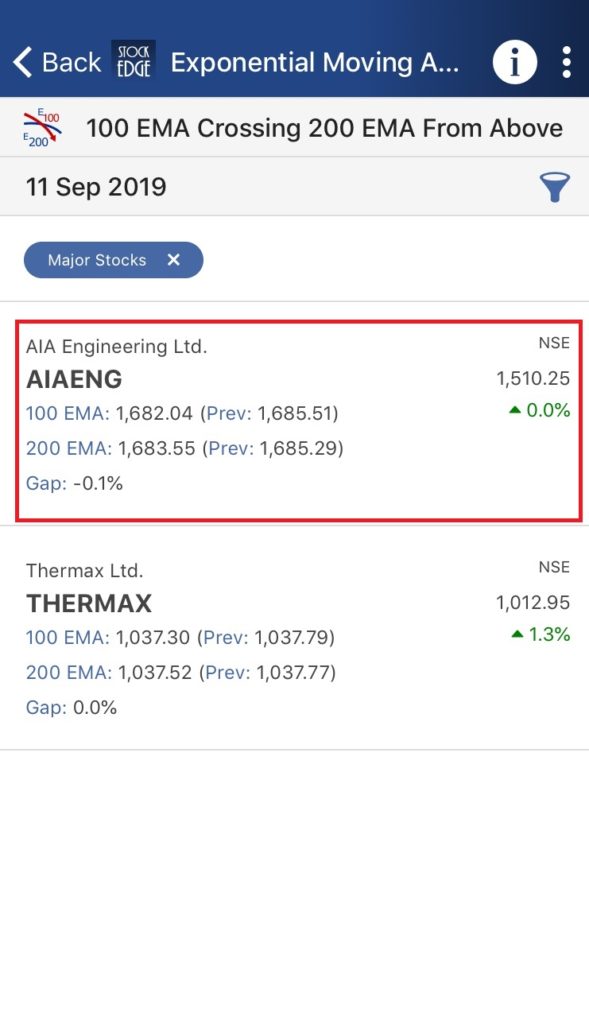Screen dimensions: 589x1024
Task: Toggle the Major Stocks filter
Action: 97,260
